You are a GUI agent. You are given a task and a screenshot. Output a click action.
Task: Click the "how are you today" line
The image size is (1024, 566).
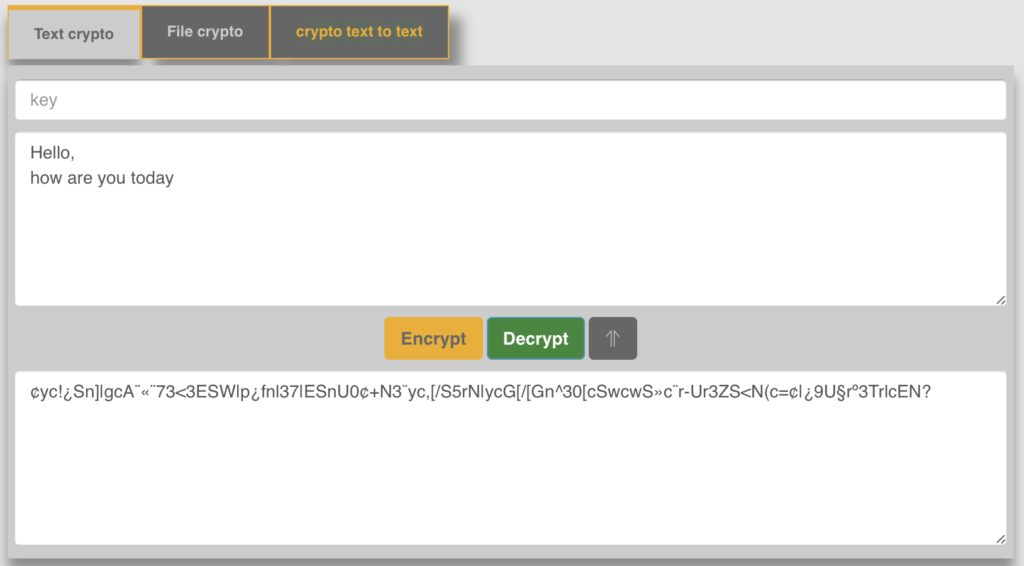tap(102, 179)
